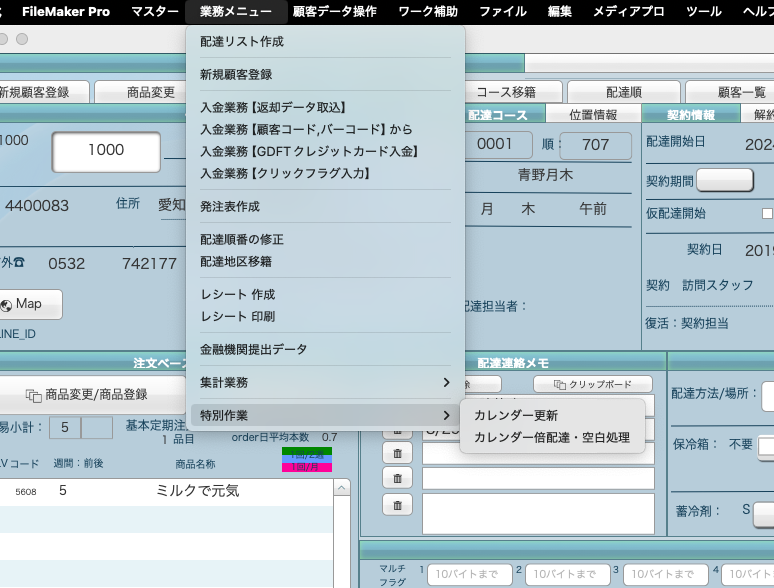This screenshot has height=588, width=774.
Task: Choose カレンダー倍配達・空白処理 menu item
Action: click(552, 437)
